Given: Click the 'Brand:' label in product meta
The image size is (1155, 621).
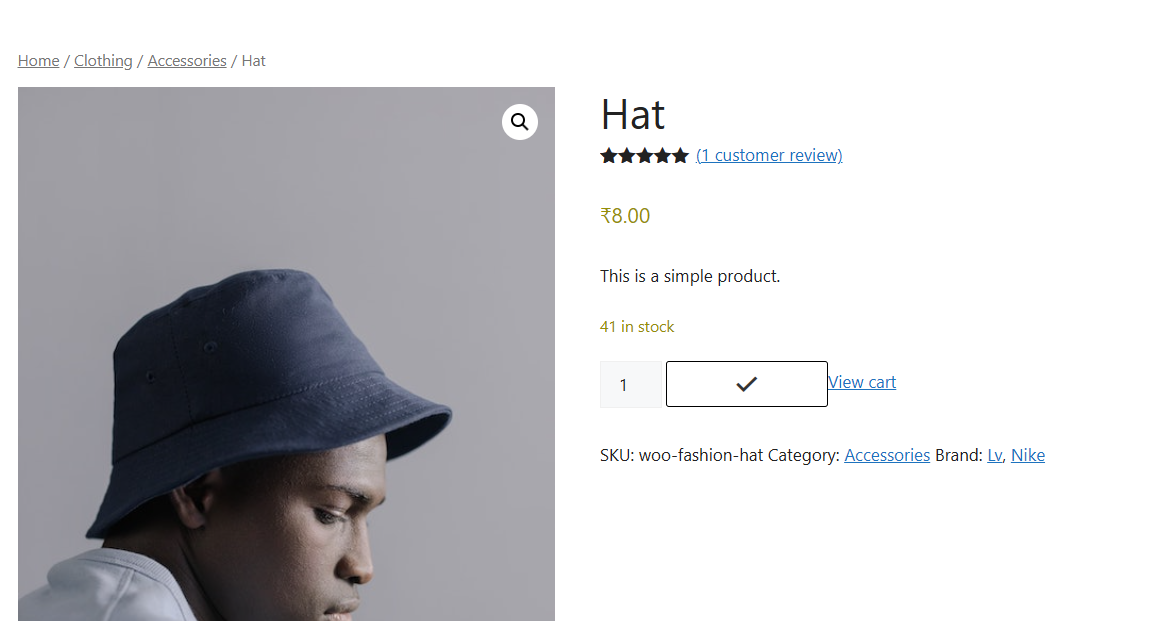Looking at the screenshot, I should pyautogui.click(x=959, y=455).
